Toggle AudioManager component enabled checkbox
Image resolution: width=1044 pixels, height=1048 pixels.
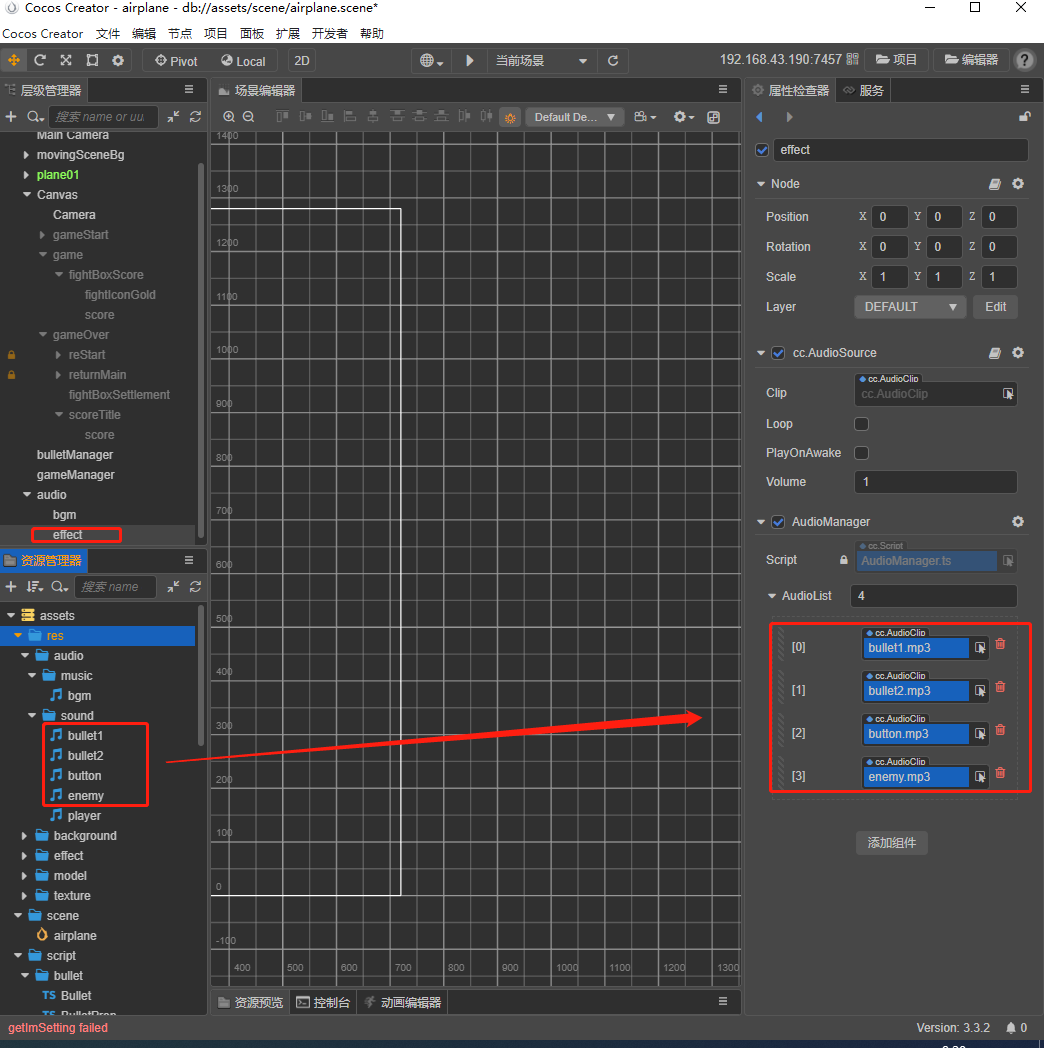coord(778,522)
